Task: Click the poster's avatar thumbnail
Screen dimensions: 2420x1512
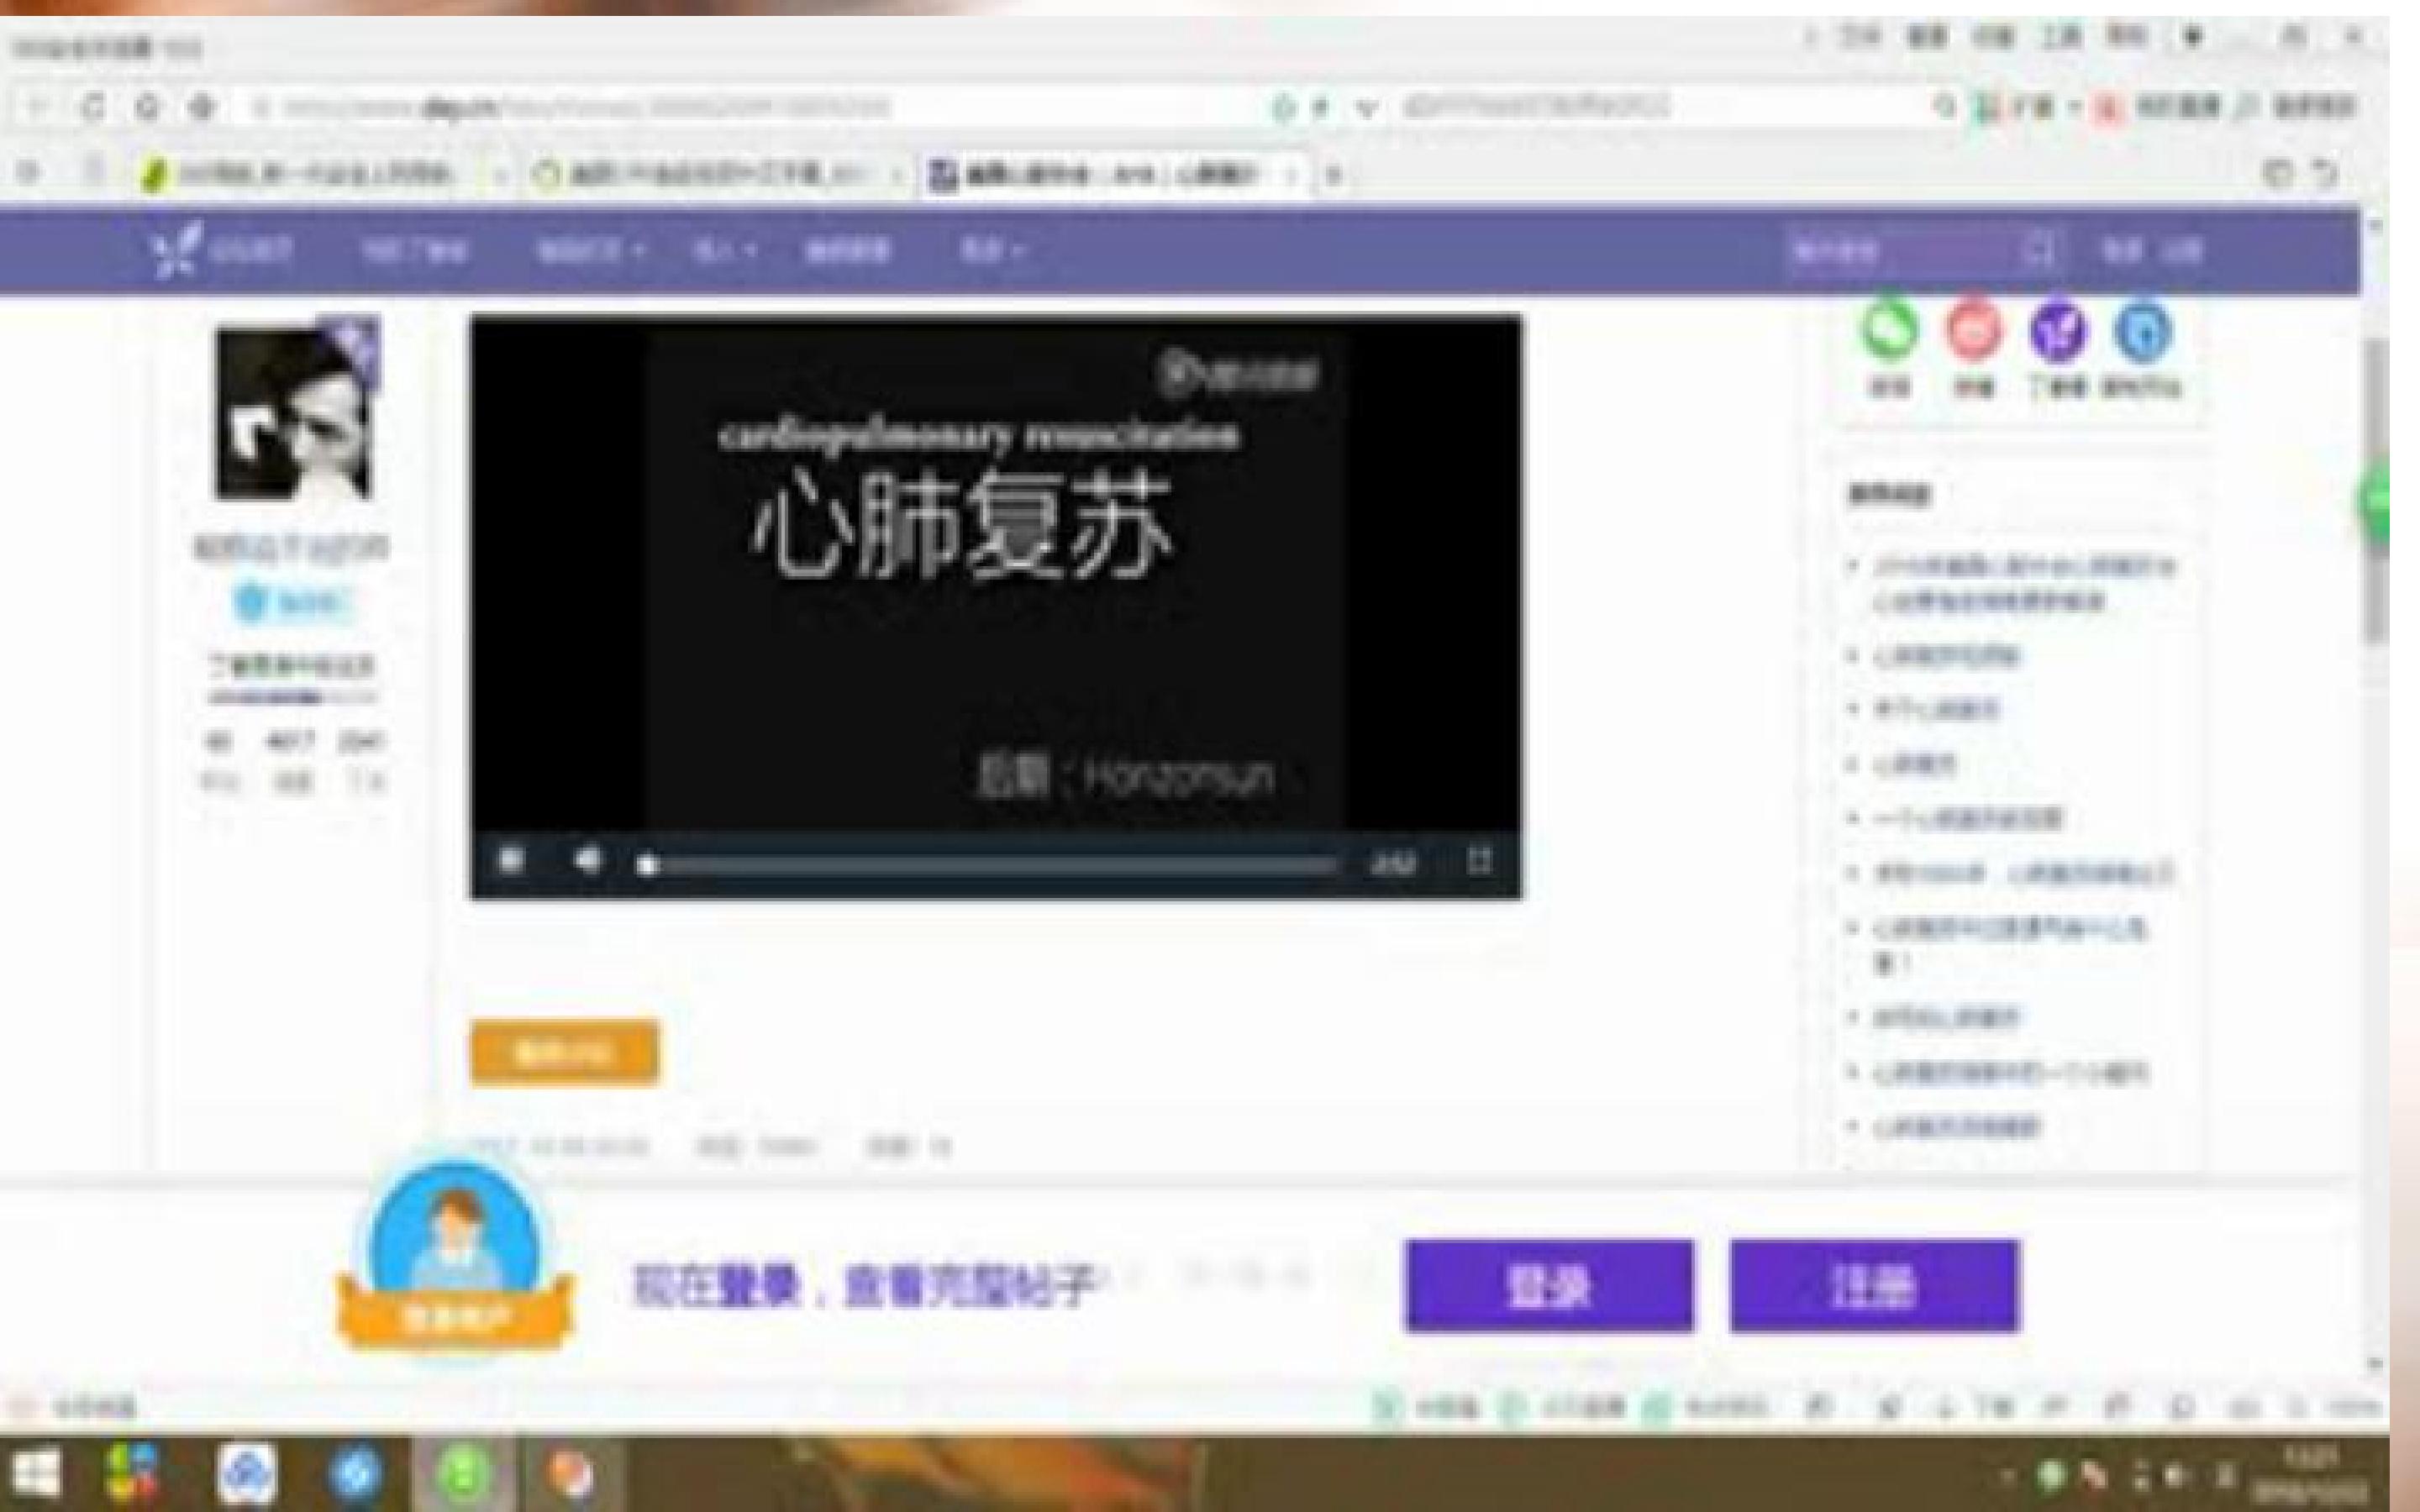Action: (x=293, y=415)
